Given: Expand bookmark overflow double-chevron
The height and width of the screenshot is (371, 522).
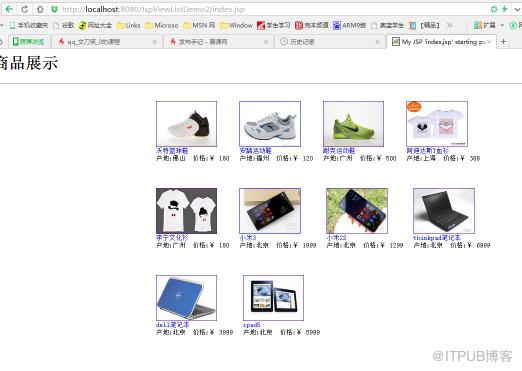Looking at the screenshot, I should point(450,25).
